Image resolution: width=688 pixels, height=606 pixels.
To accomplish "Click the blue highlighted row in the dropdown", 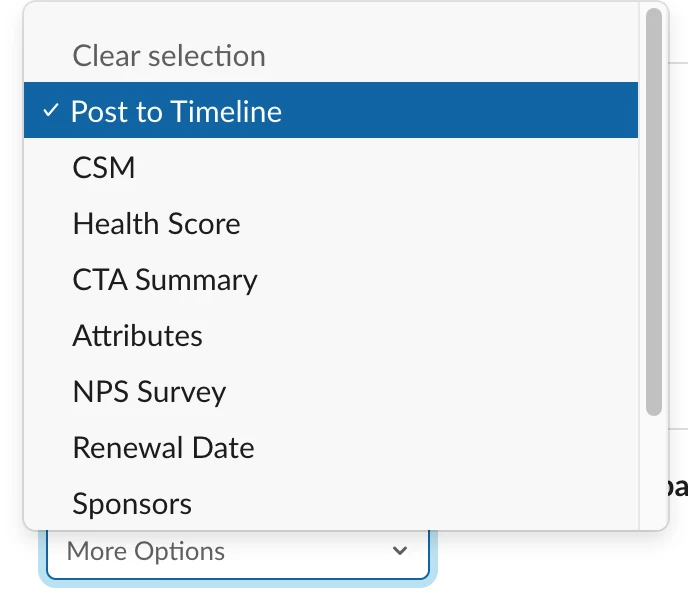I will pyautogui.click(x=331, y=110).
